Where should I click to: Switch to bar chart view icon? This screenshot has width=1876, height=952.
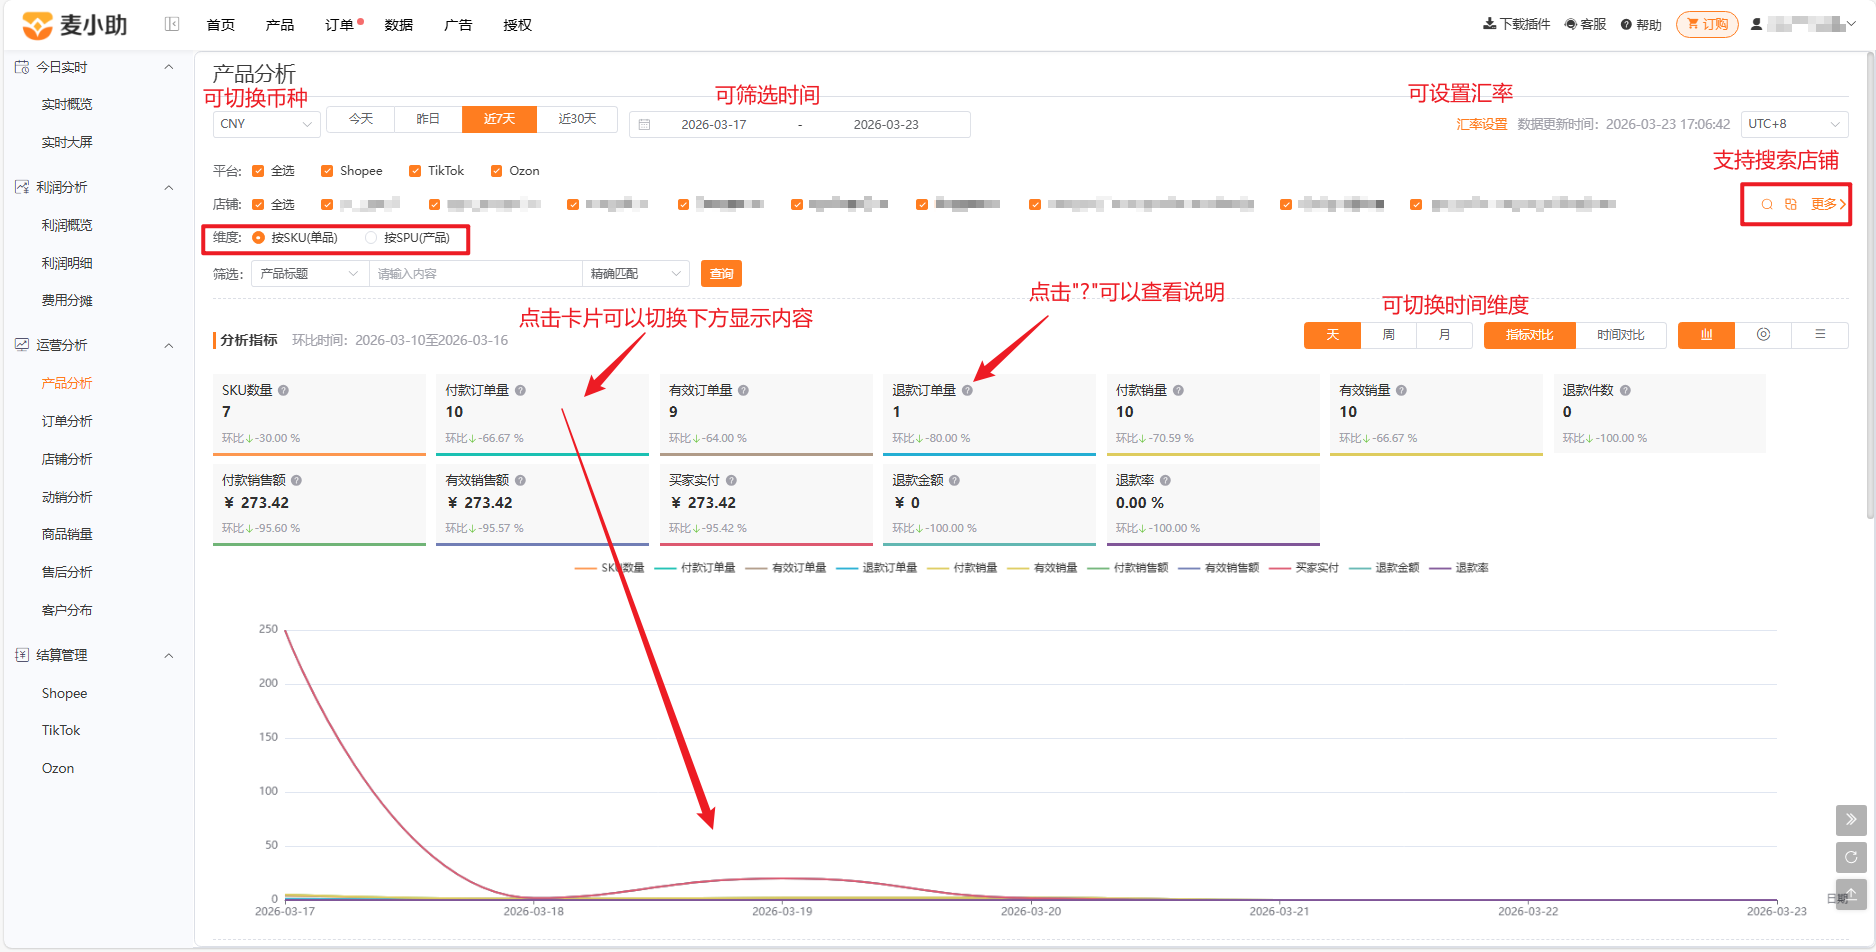pos(1706,335)
